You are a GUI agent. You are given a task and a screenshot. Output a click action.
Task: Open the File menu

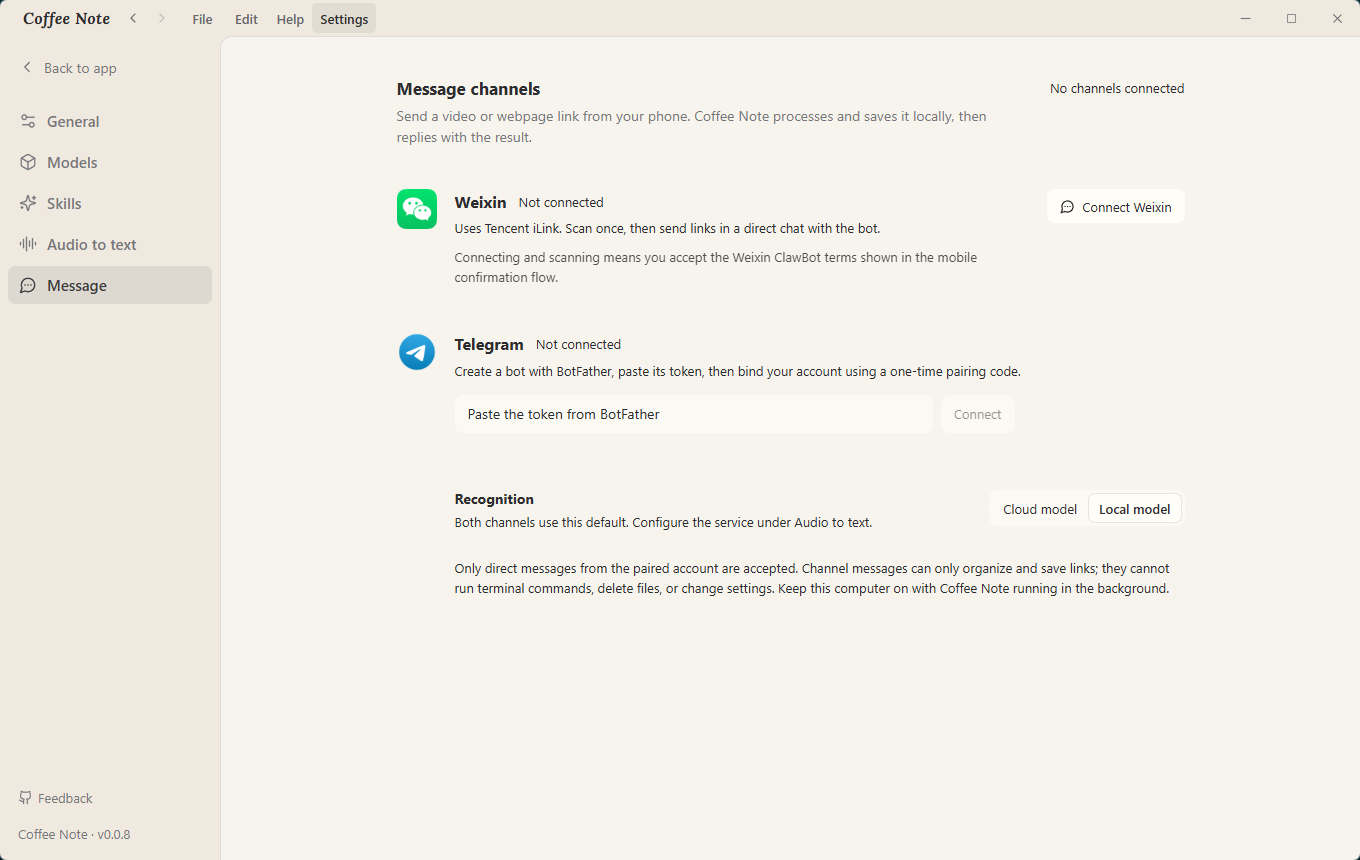tap(202, 19)
